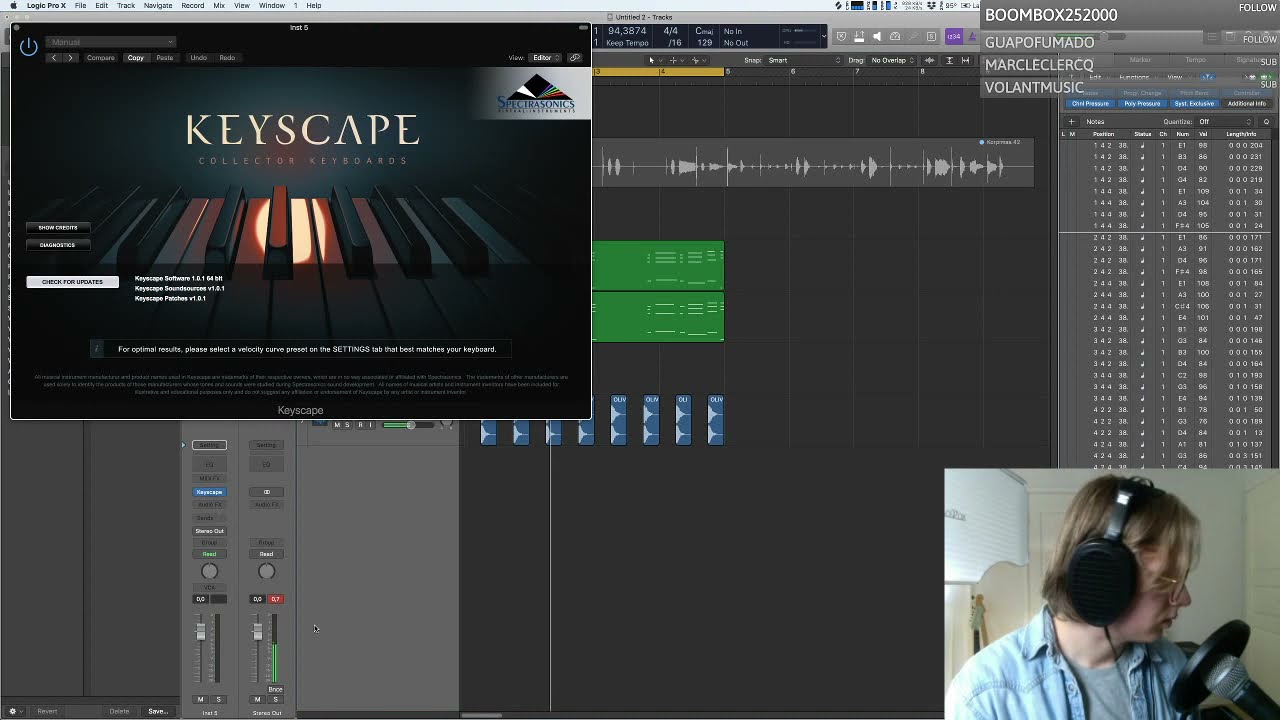Image resolution: width=1280 pixels, height=720 pixels.
Task: Solo the Inst 5 channel strip
Action: click(218, 700)
